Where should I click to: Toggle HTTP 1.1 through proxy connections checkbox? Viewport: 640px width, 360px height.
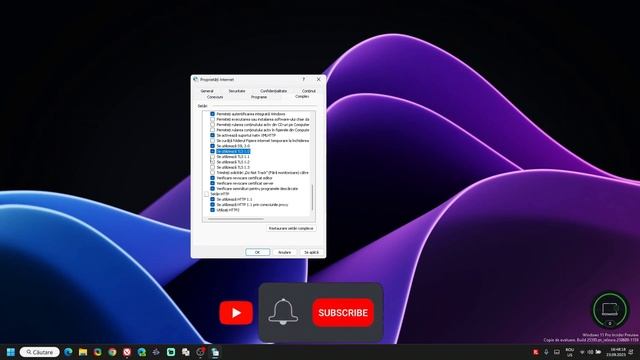(212, 204)
